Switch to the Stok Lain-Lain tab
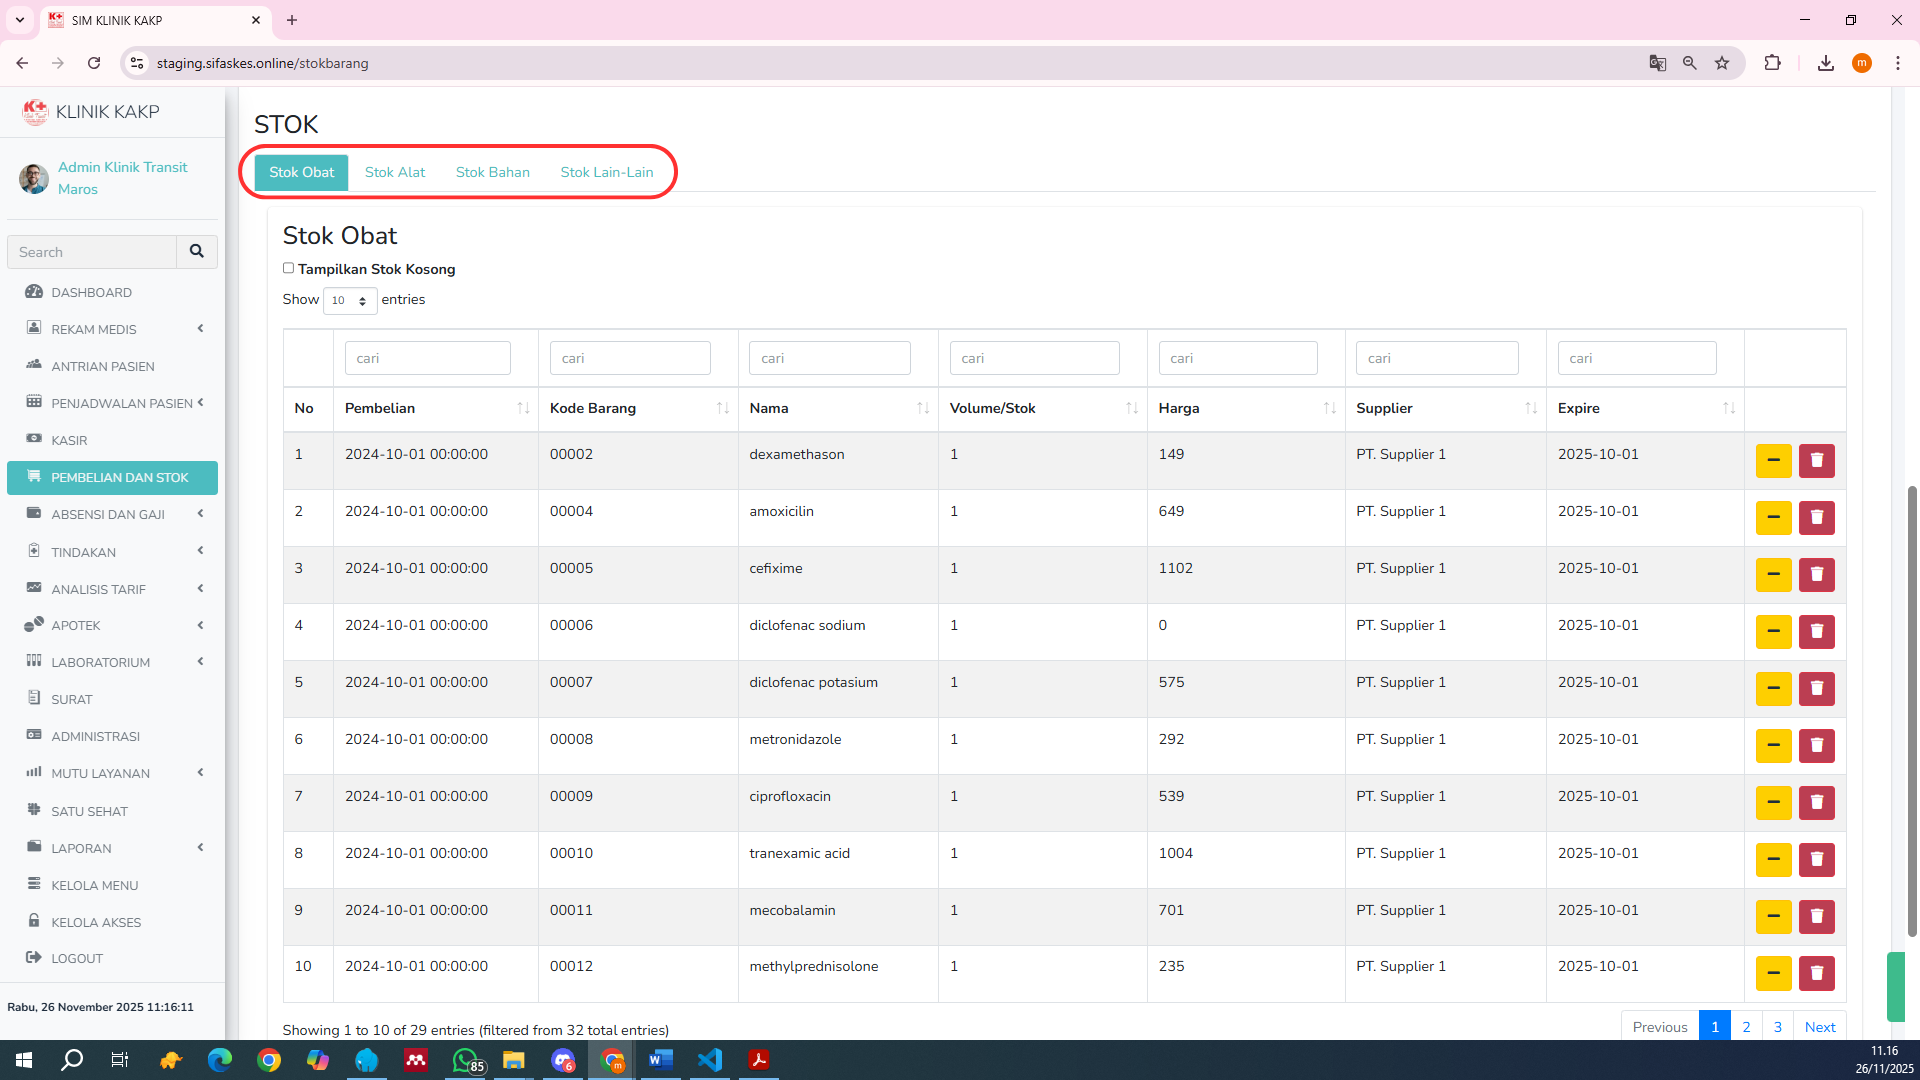This screenshot has width=1920, height=1080. (x=606, y=172)
